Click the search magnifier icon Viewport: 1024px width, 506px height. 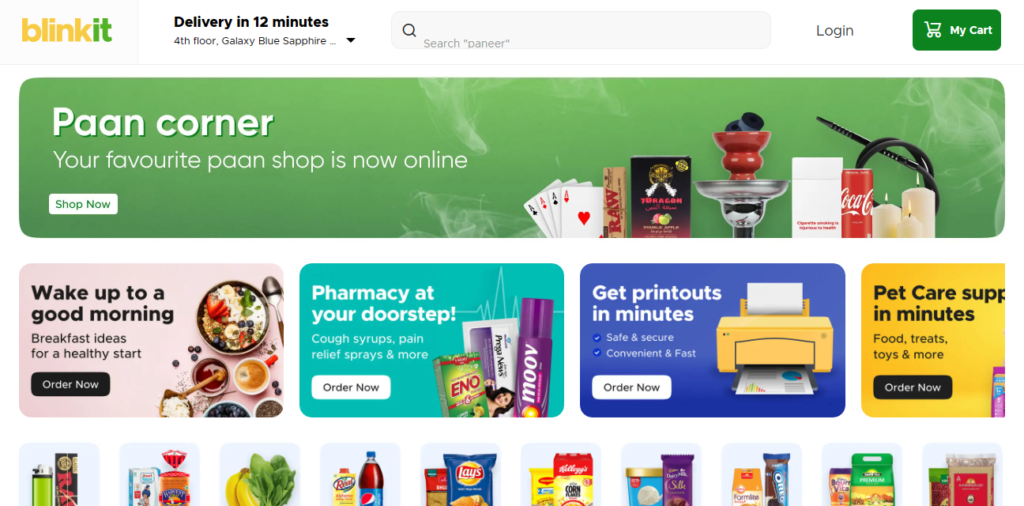pyautogui.click(x=409, y=30)
